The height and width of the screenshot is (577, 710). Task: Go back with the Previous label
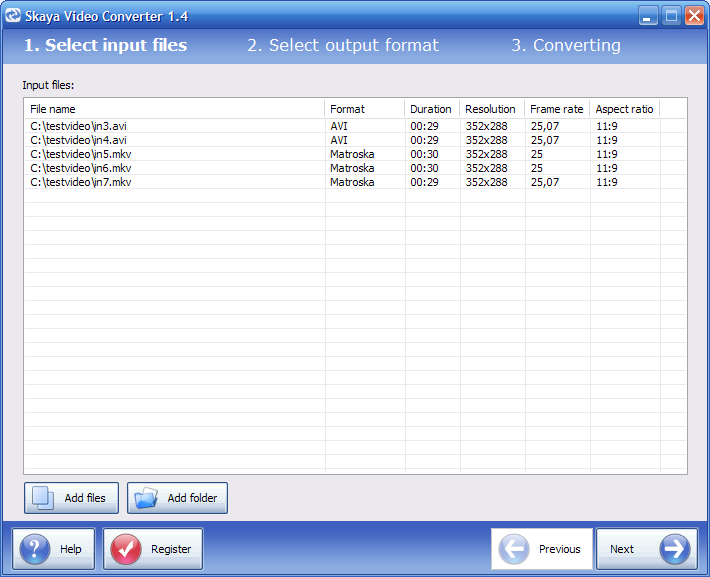pos(559,549)
